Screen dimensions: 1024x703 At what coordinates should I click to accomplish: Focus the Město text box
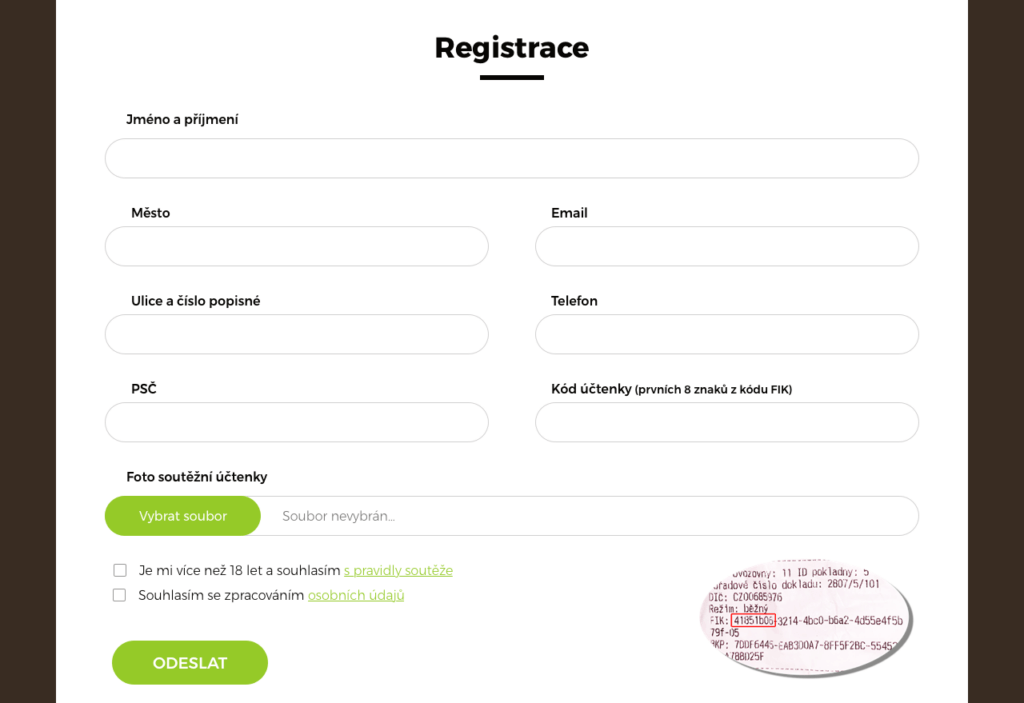tap(296, 246)
